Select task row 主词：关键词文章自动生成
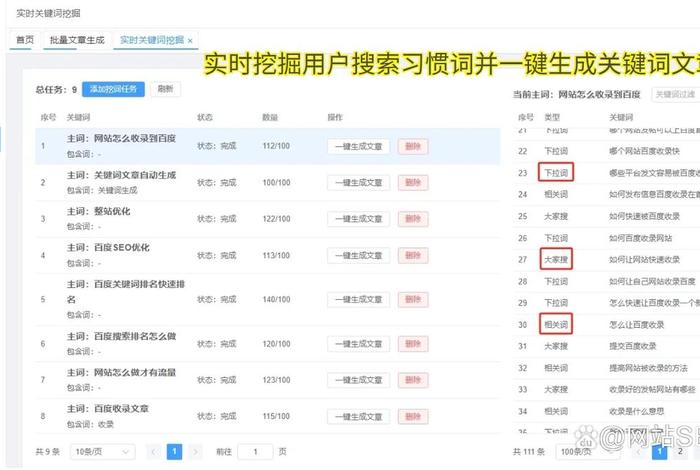 point(267,183)
